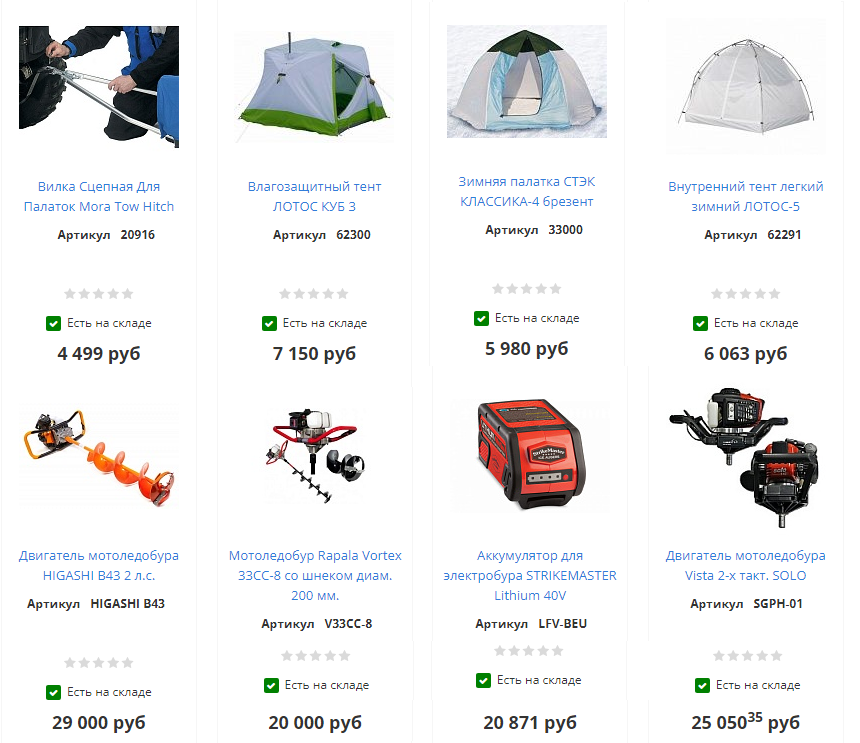Open Аккумулятор STRIKEMASTER Lithium 40V link
Screen dimensions: 860x743
pos(530,575)
